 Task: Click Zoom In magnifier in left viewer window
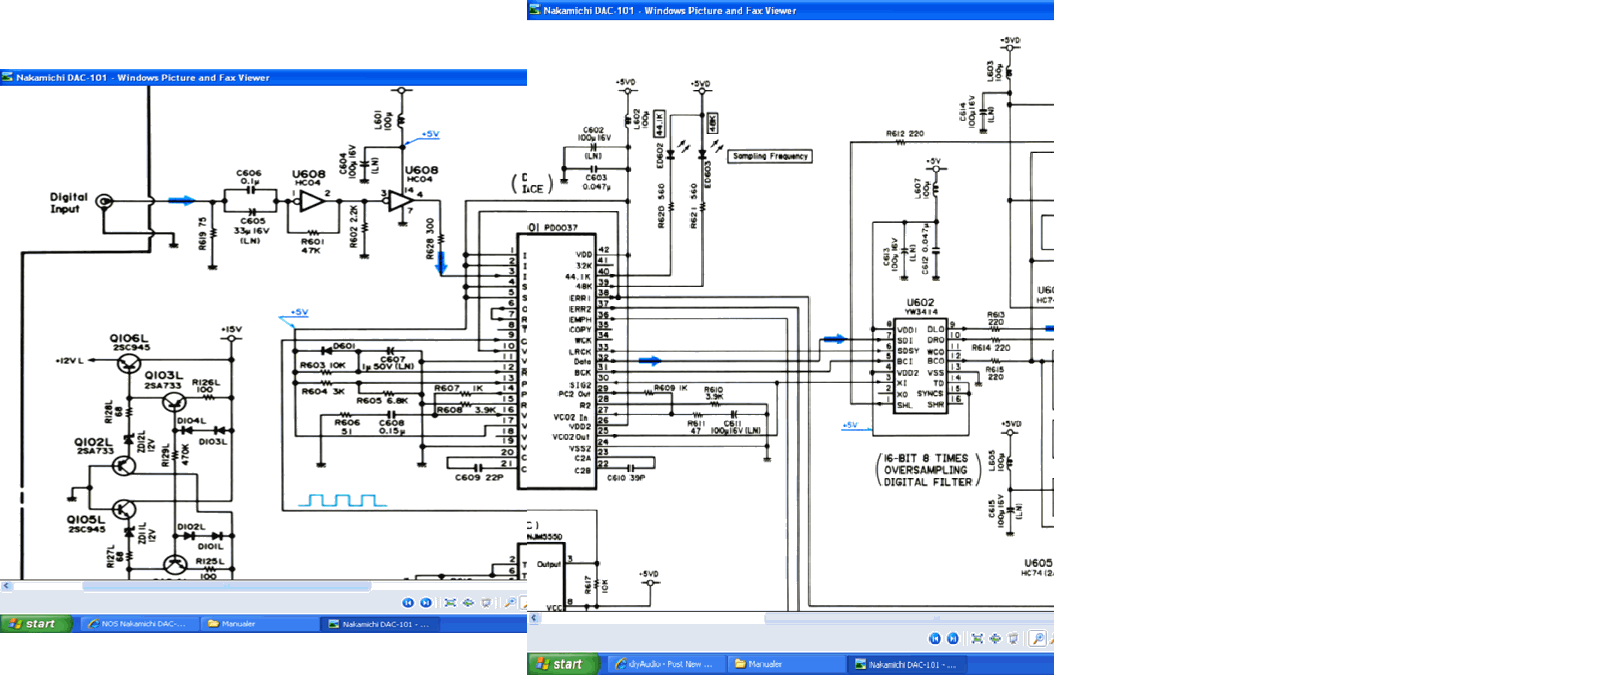510,603
